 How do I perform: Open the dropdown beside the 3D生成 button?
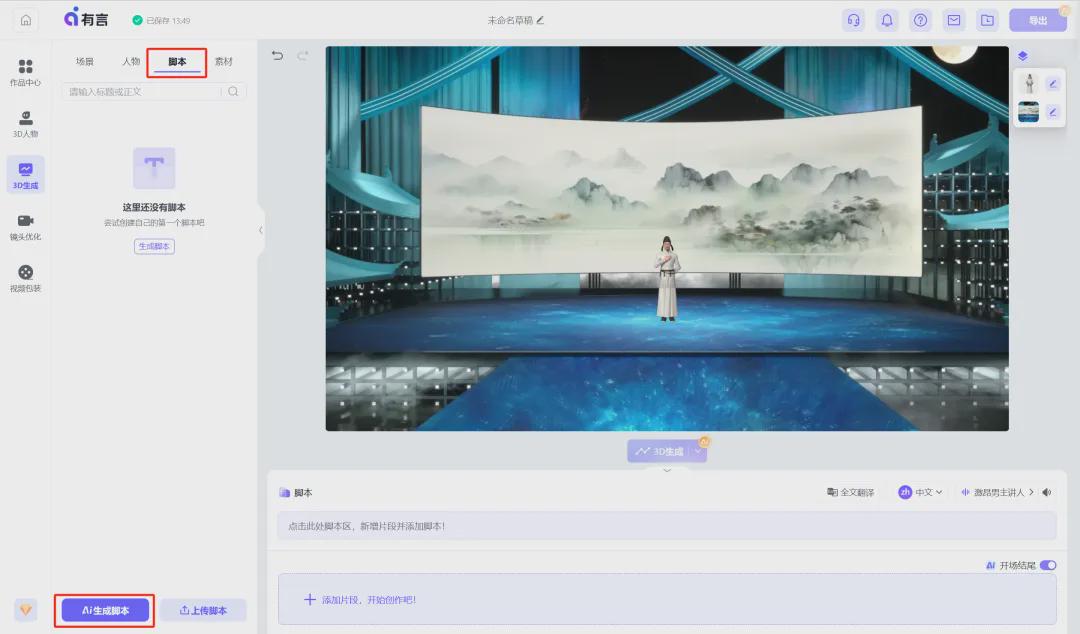click(697, 451)
